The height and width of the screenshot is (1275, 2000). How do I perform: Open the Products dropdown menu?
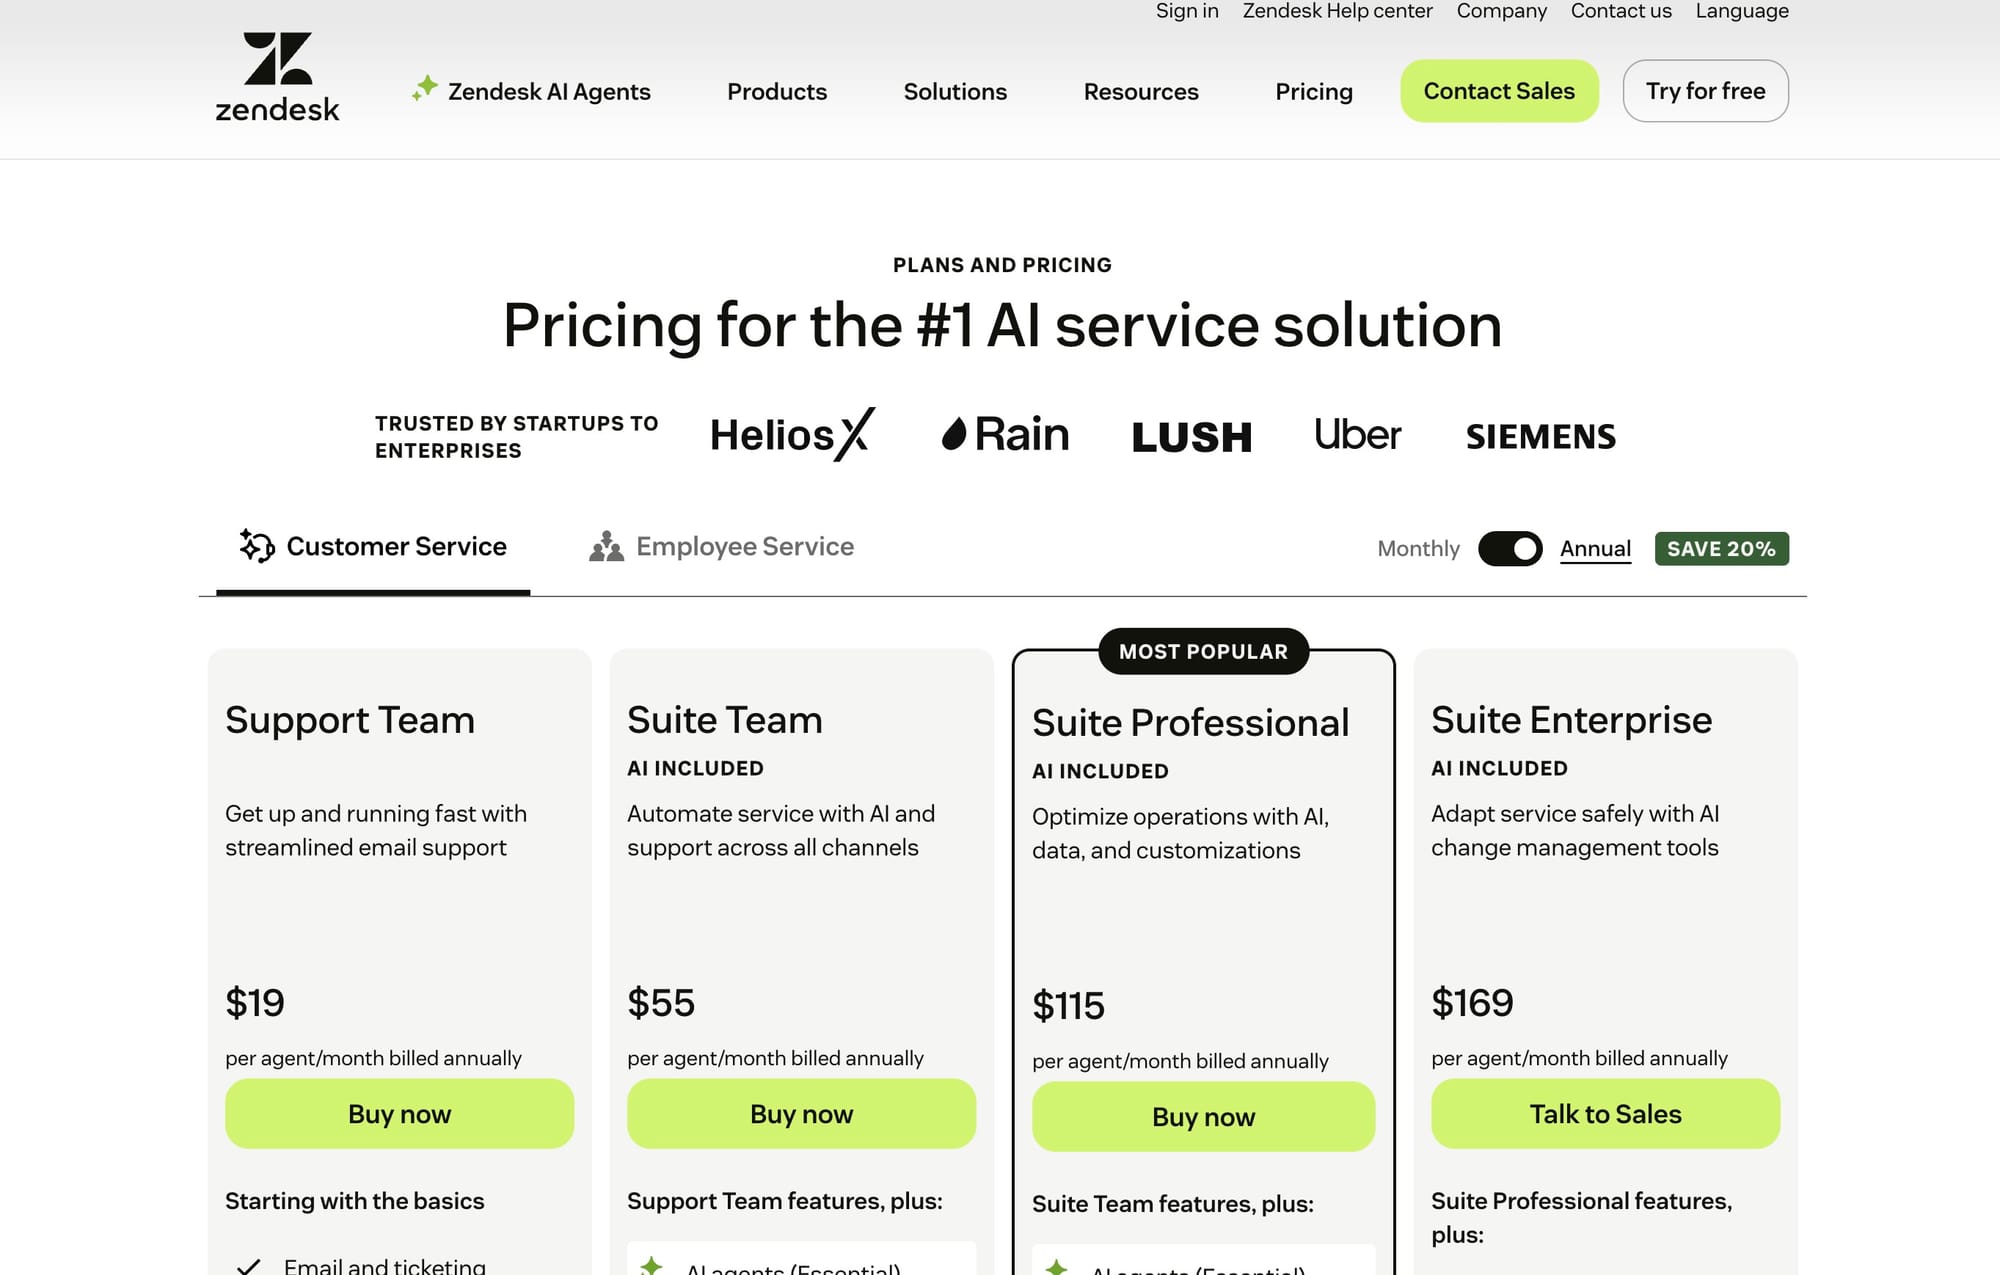pyautogui.click(x=776, y=91)
